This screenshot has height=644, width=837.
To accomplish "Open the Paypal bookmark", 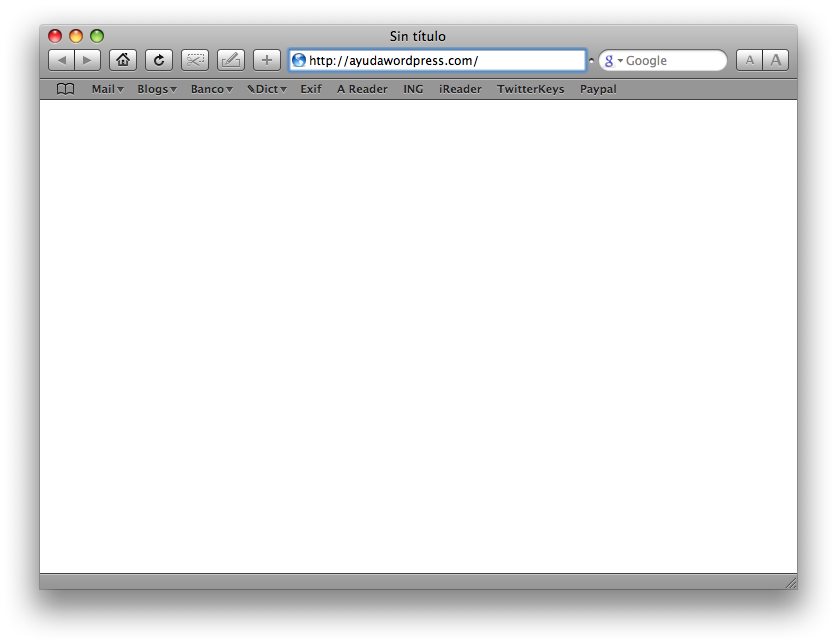I will point(598,89).
